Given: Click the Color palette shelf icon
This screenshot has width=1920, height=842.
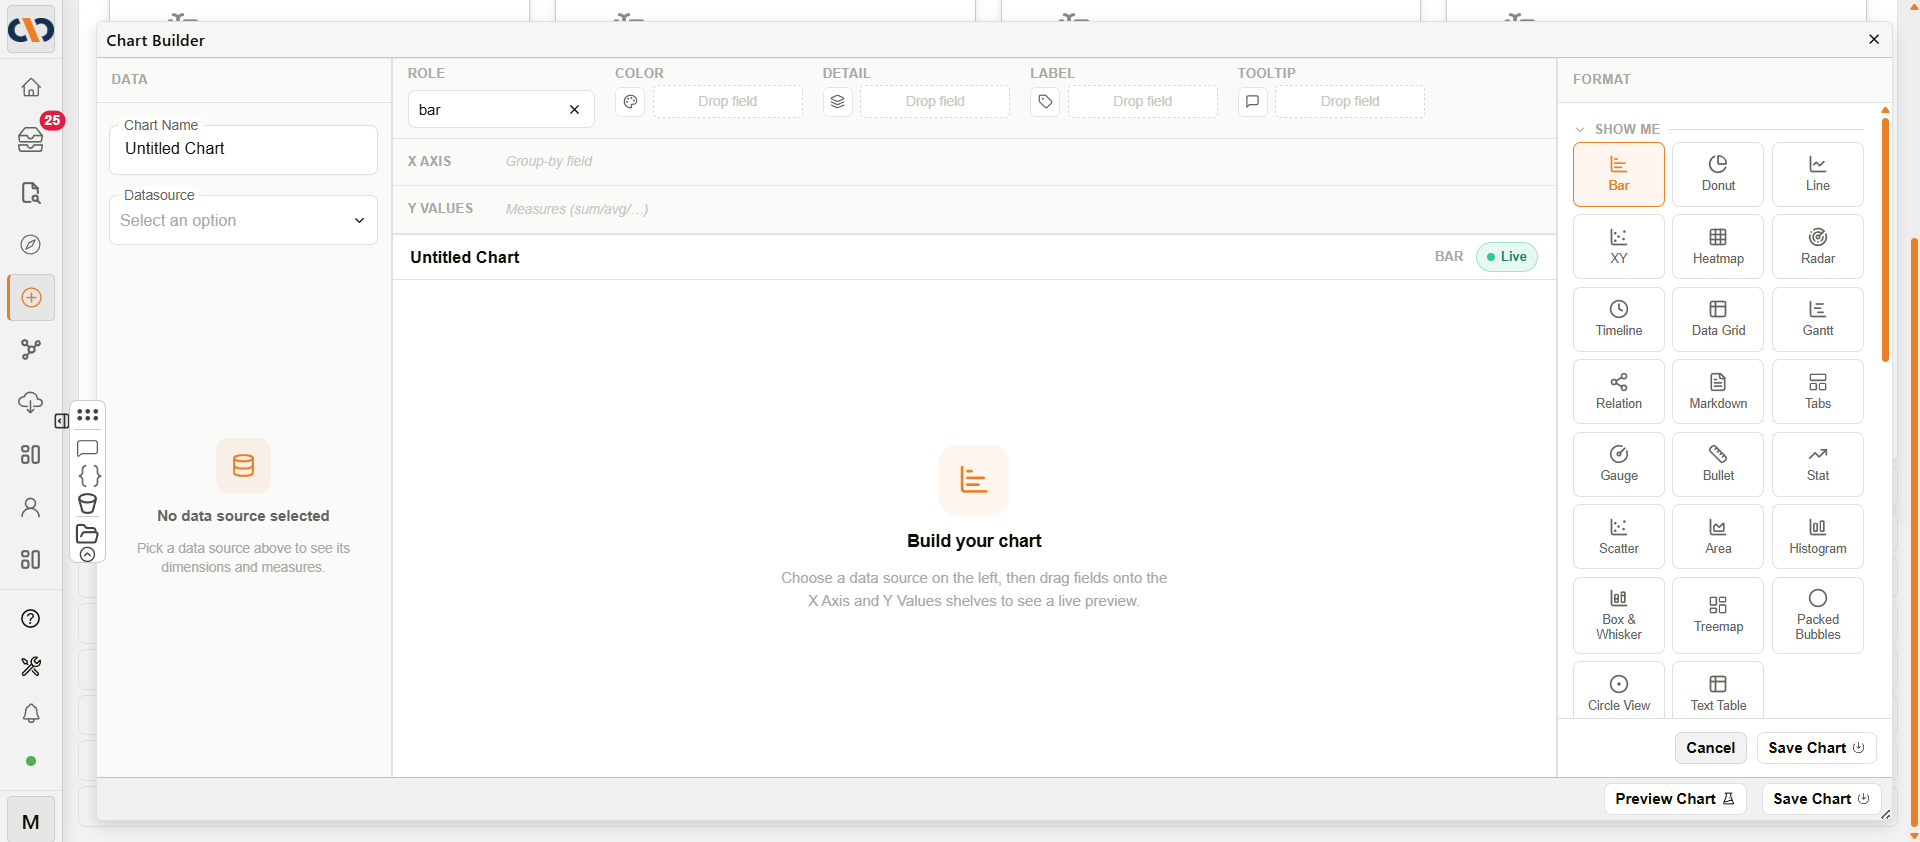Looking at the screenshot, I should pyautogui.click(x=630, y=102).
